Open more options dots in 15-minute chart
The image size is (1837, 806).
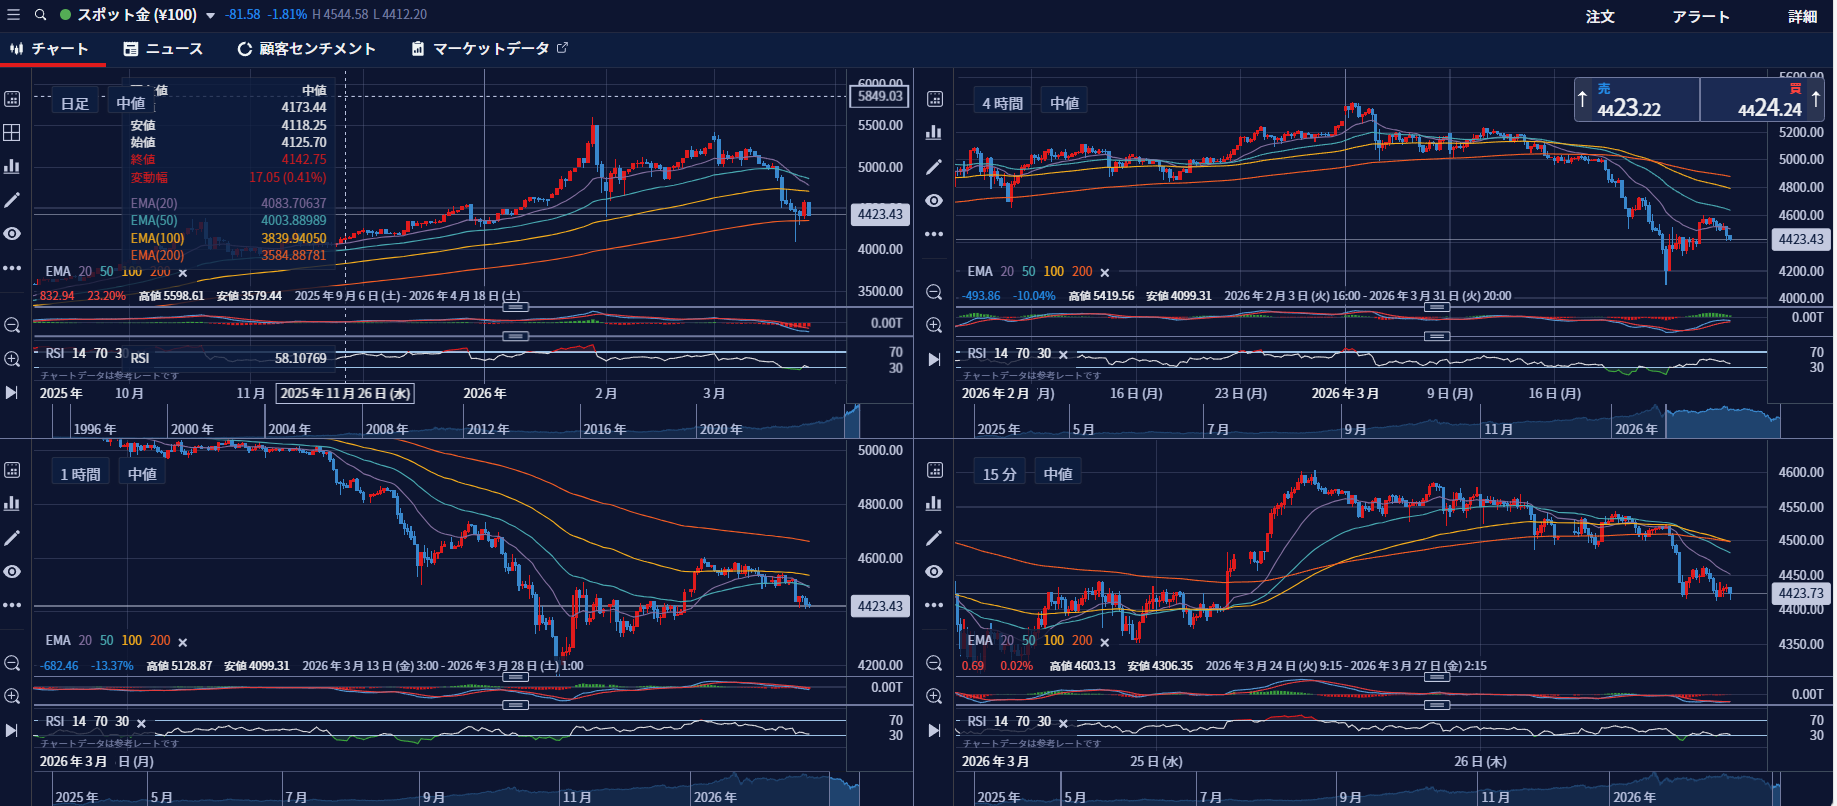tap(934, 605)
